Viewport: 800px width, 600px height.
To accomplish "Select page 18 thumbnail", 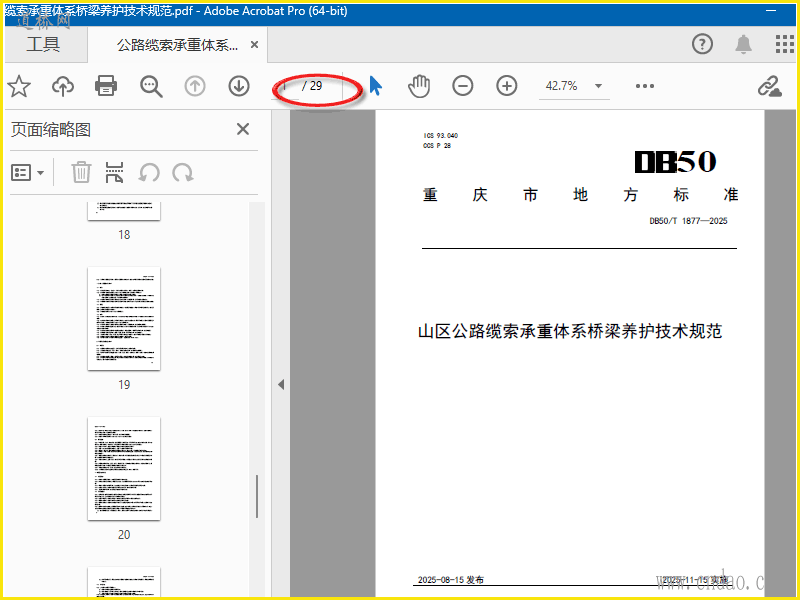I will pos(124,211).
